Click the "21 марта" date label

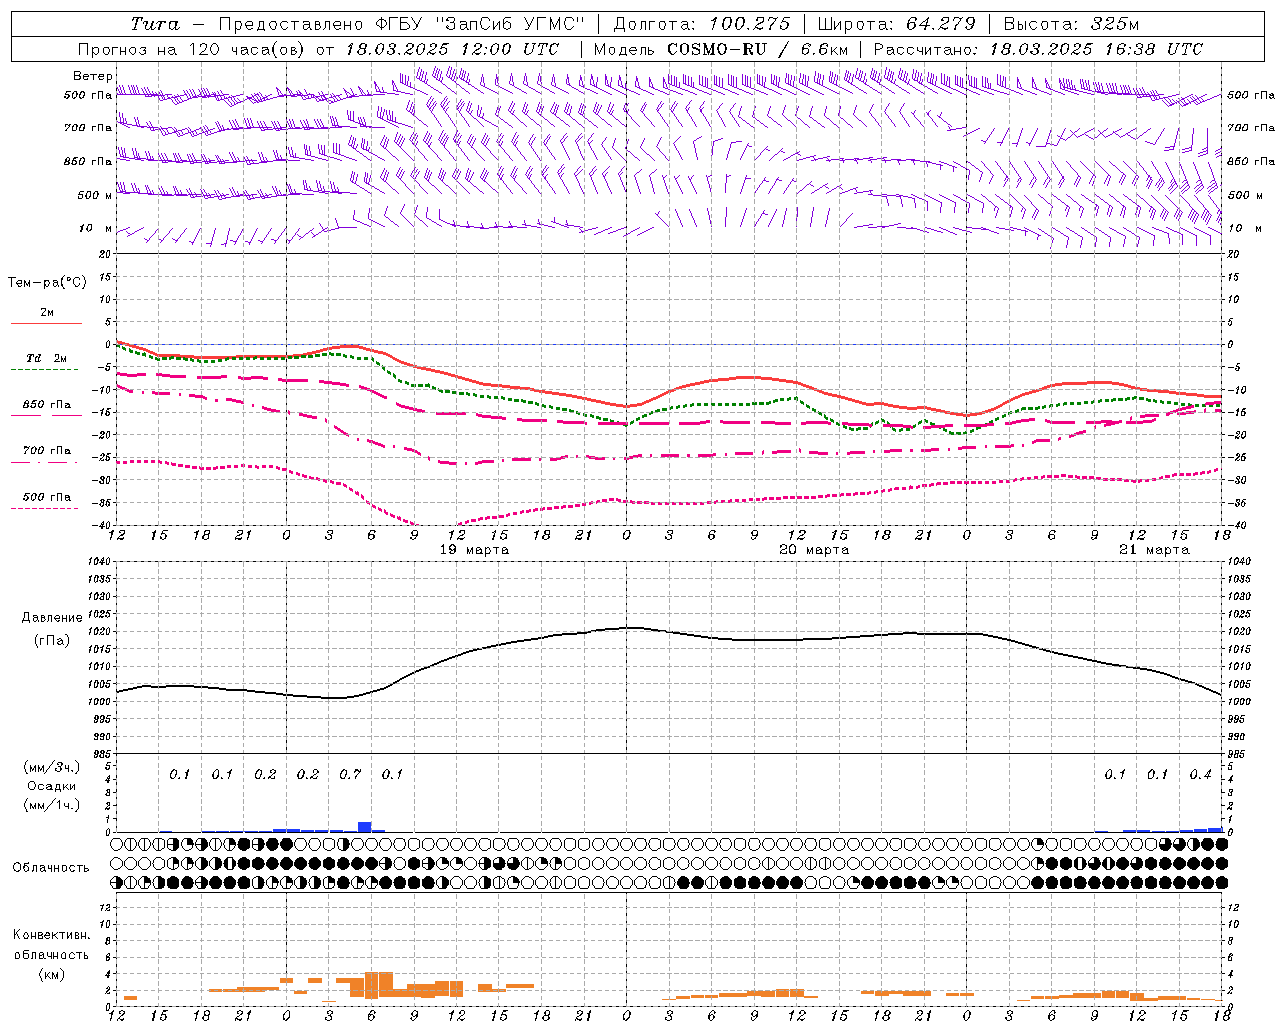point(1155,550)
